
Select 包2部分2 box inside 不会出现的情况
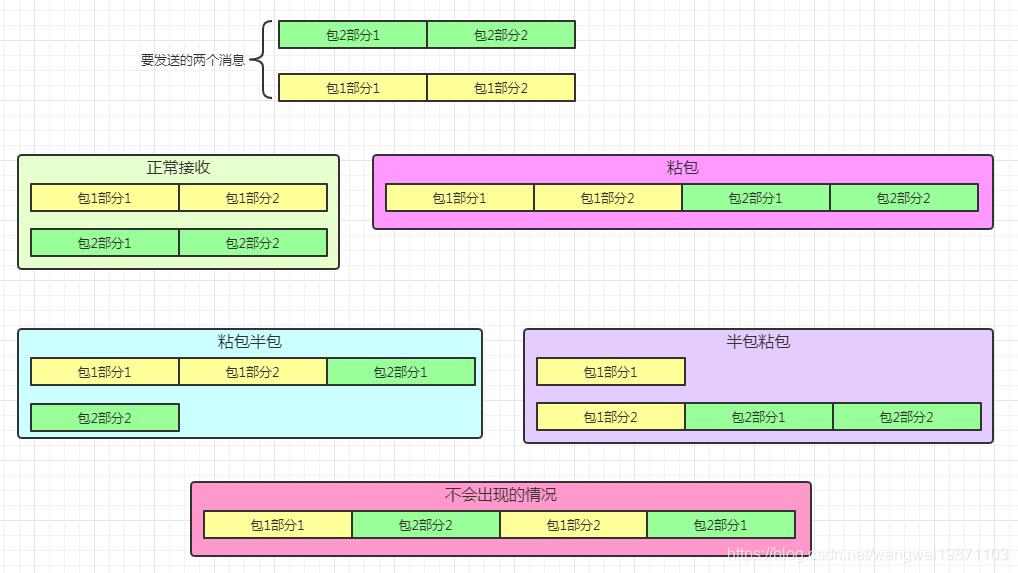click(426, 525)
